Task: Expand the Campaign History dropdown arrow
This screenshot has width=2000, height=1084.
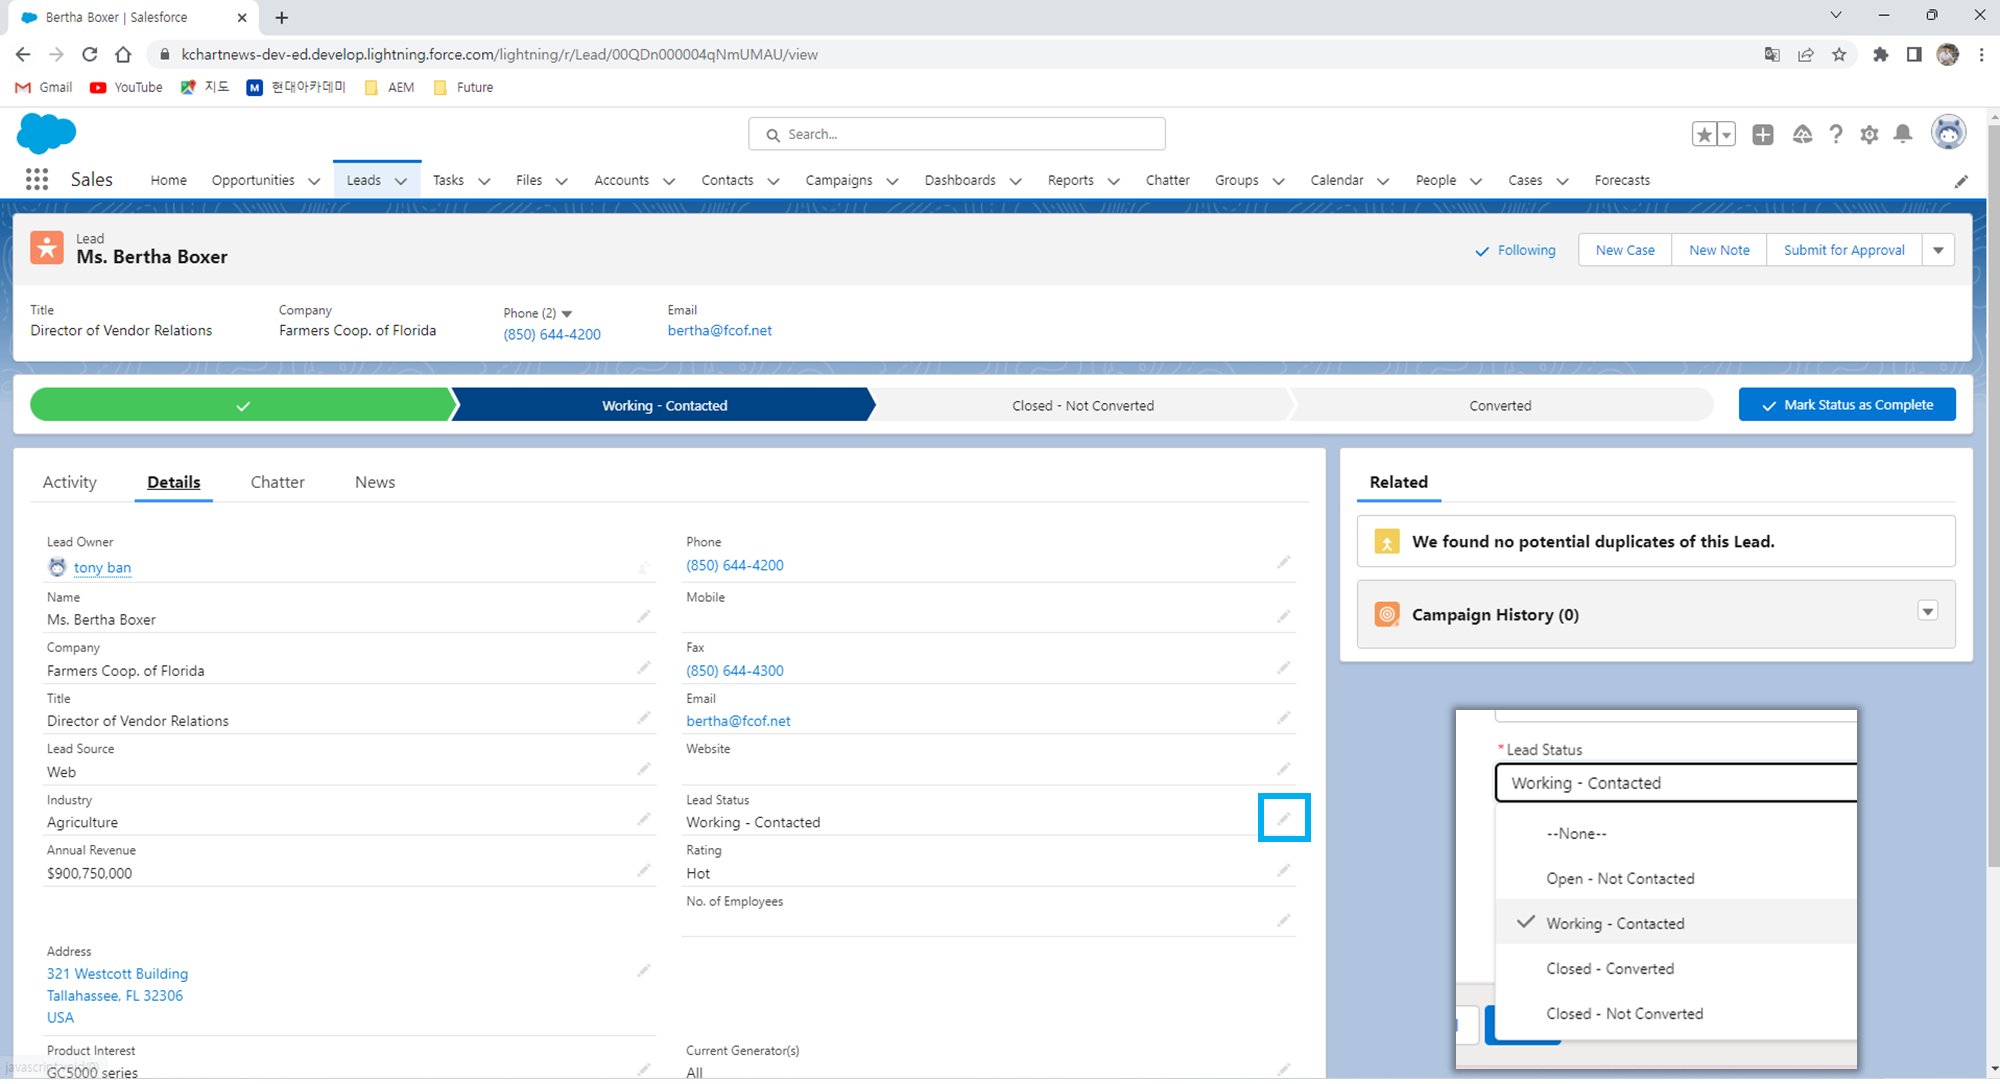Action: [x=1927, y=611]
